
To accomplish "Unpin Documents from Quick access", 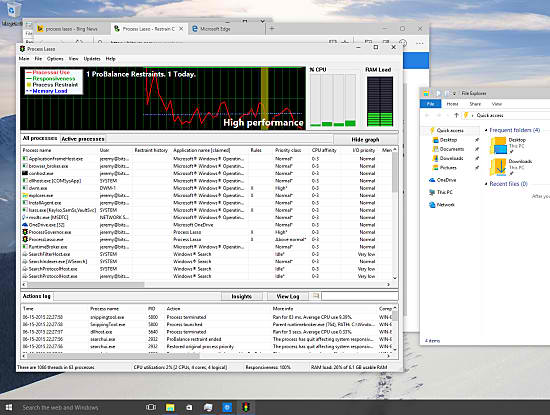I will [x=477, y=149].
